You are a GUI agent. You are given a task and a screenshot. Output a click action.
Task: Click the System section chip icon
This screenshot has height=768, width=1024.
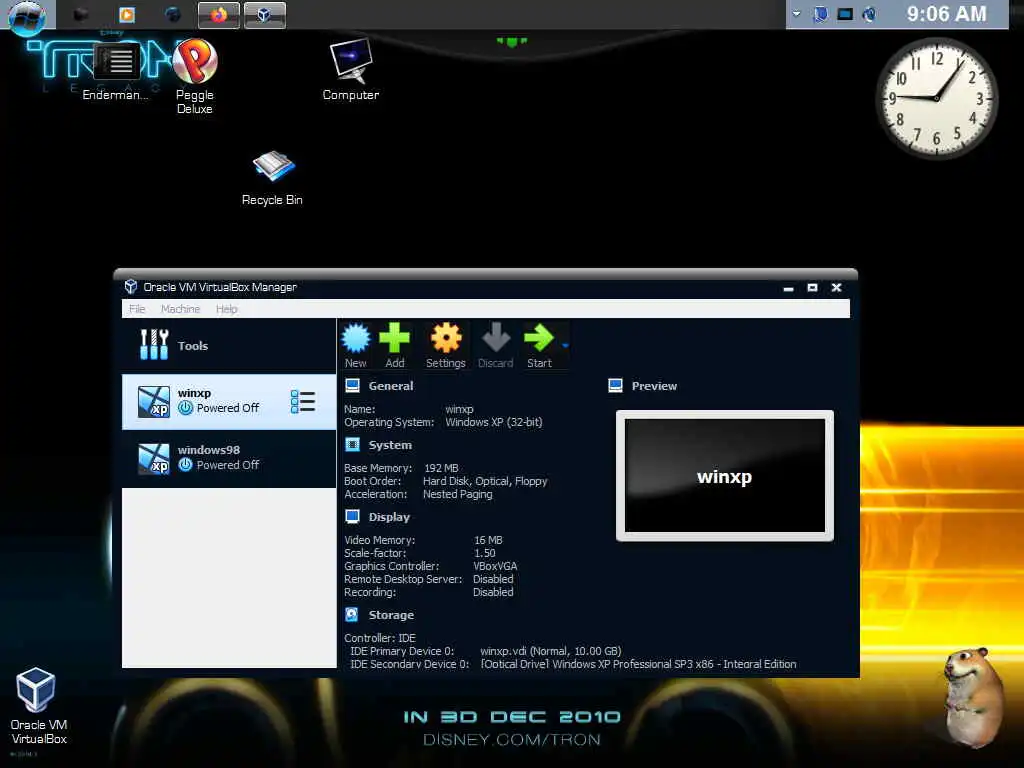click(353, 445)
